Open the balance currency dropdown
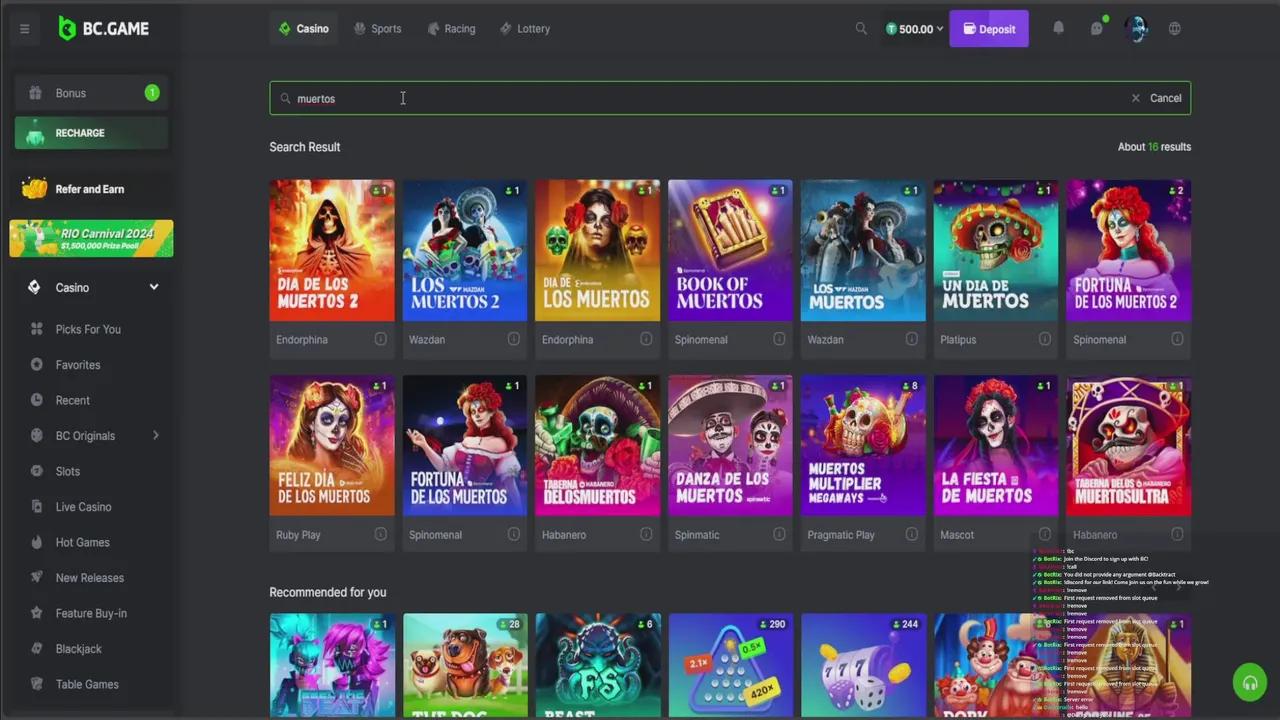Viewport: 1280px width, 720px height. point(914,29)
